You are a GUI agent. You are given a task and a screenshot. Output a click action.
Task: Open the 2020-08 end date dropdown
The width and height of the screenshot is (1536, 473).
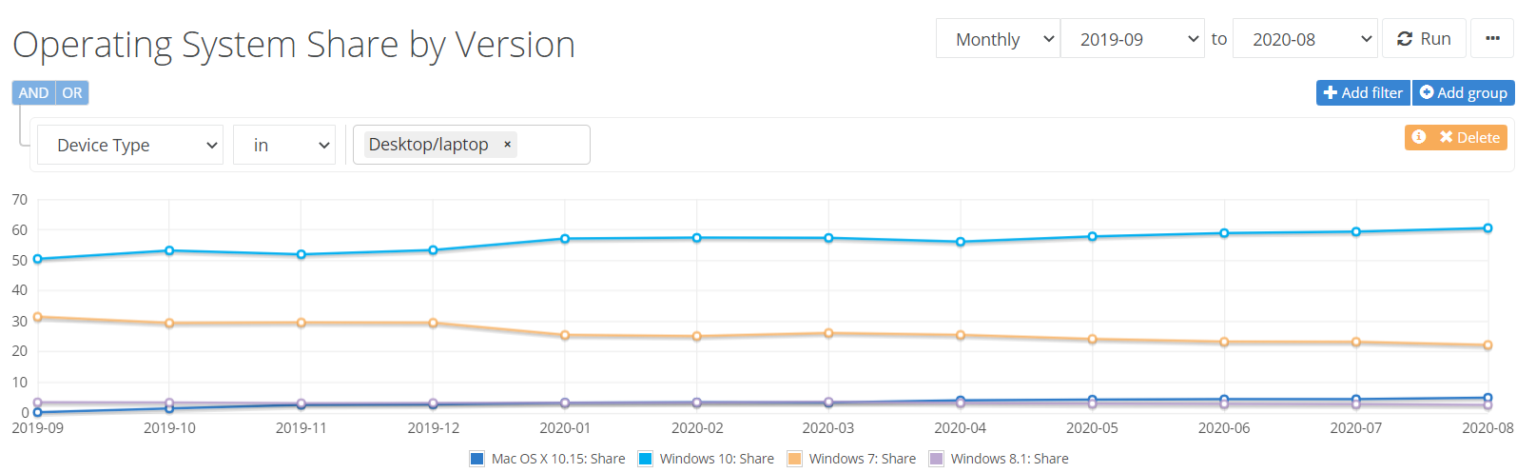[x=1305, y=39]
